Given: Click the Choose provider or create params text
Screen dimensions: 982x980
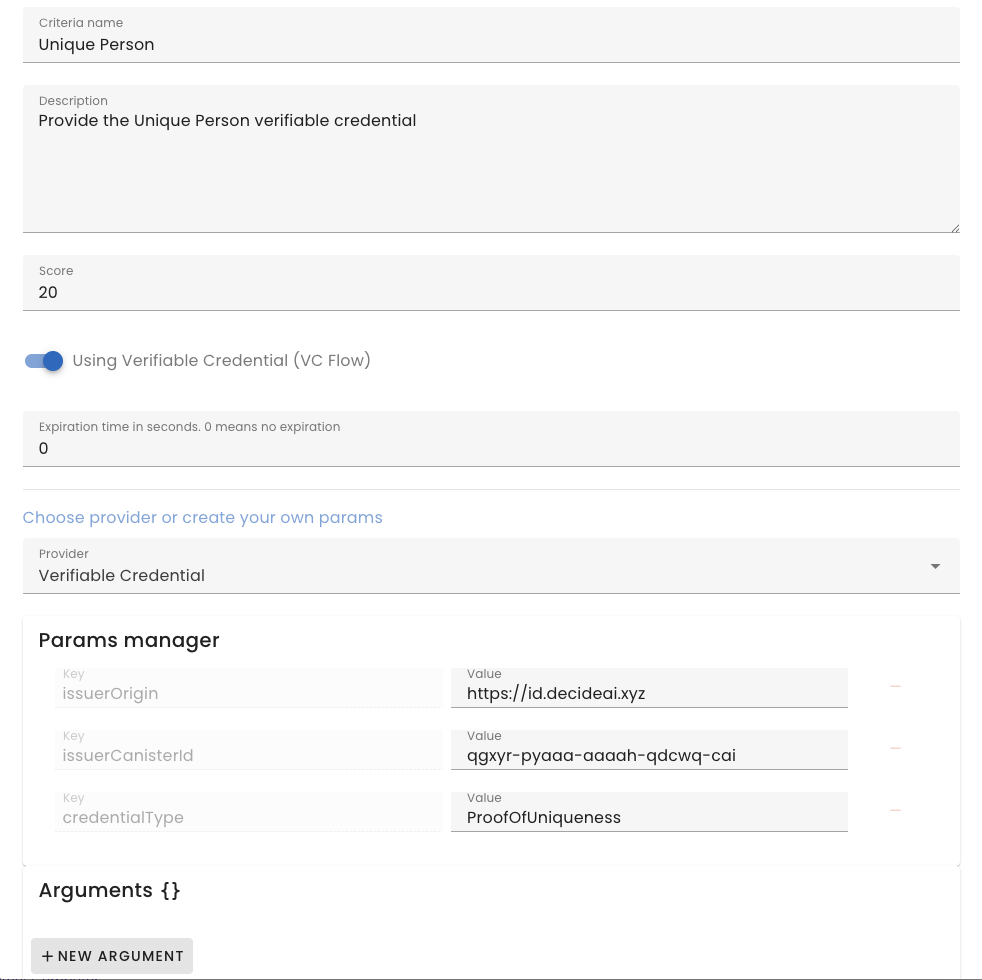Looking at the screenshot, I should [203, 518].
